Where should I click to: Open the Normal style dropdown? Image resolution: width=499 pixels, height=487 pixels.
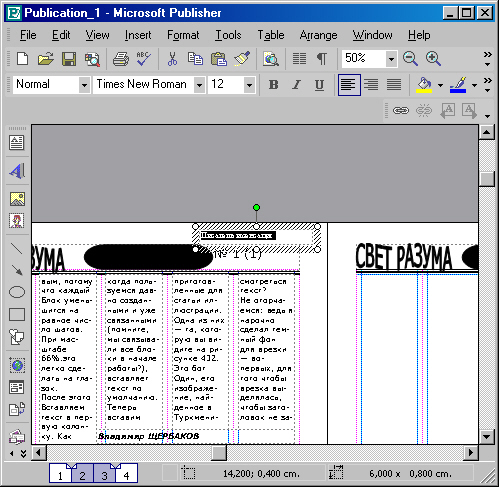pyautogui.click(x=84, y=85)
